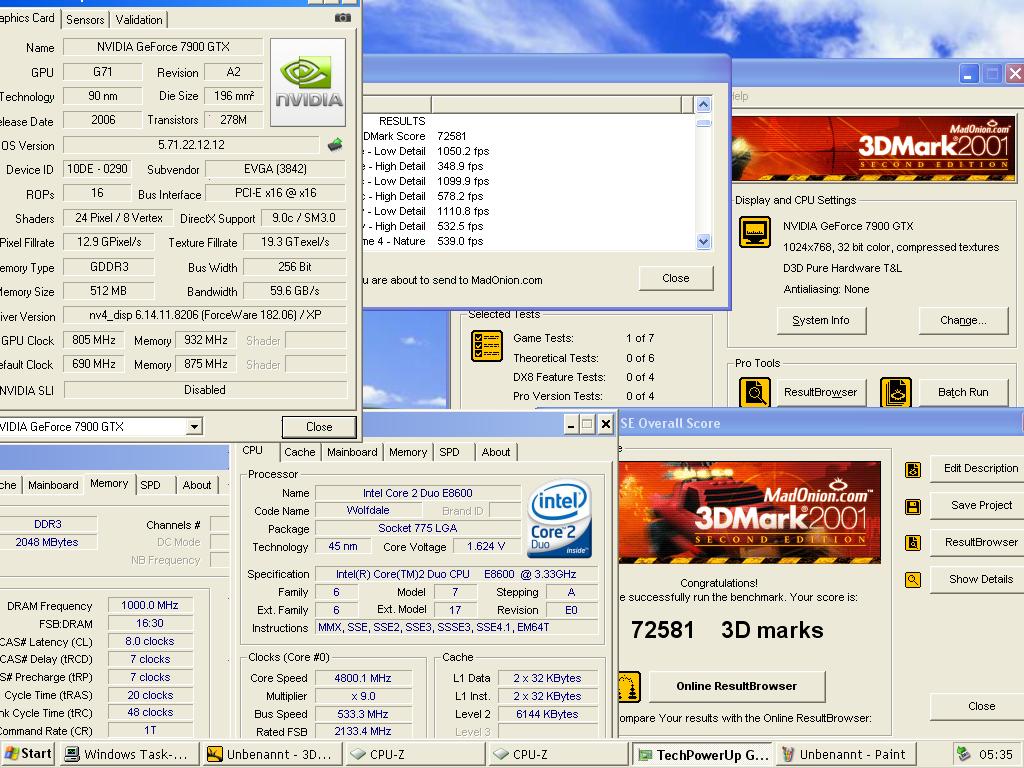
Task: Click Close in the 3DMark results dialog
Action: tap(676, 278)
